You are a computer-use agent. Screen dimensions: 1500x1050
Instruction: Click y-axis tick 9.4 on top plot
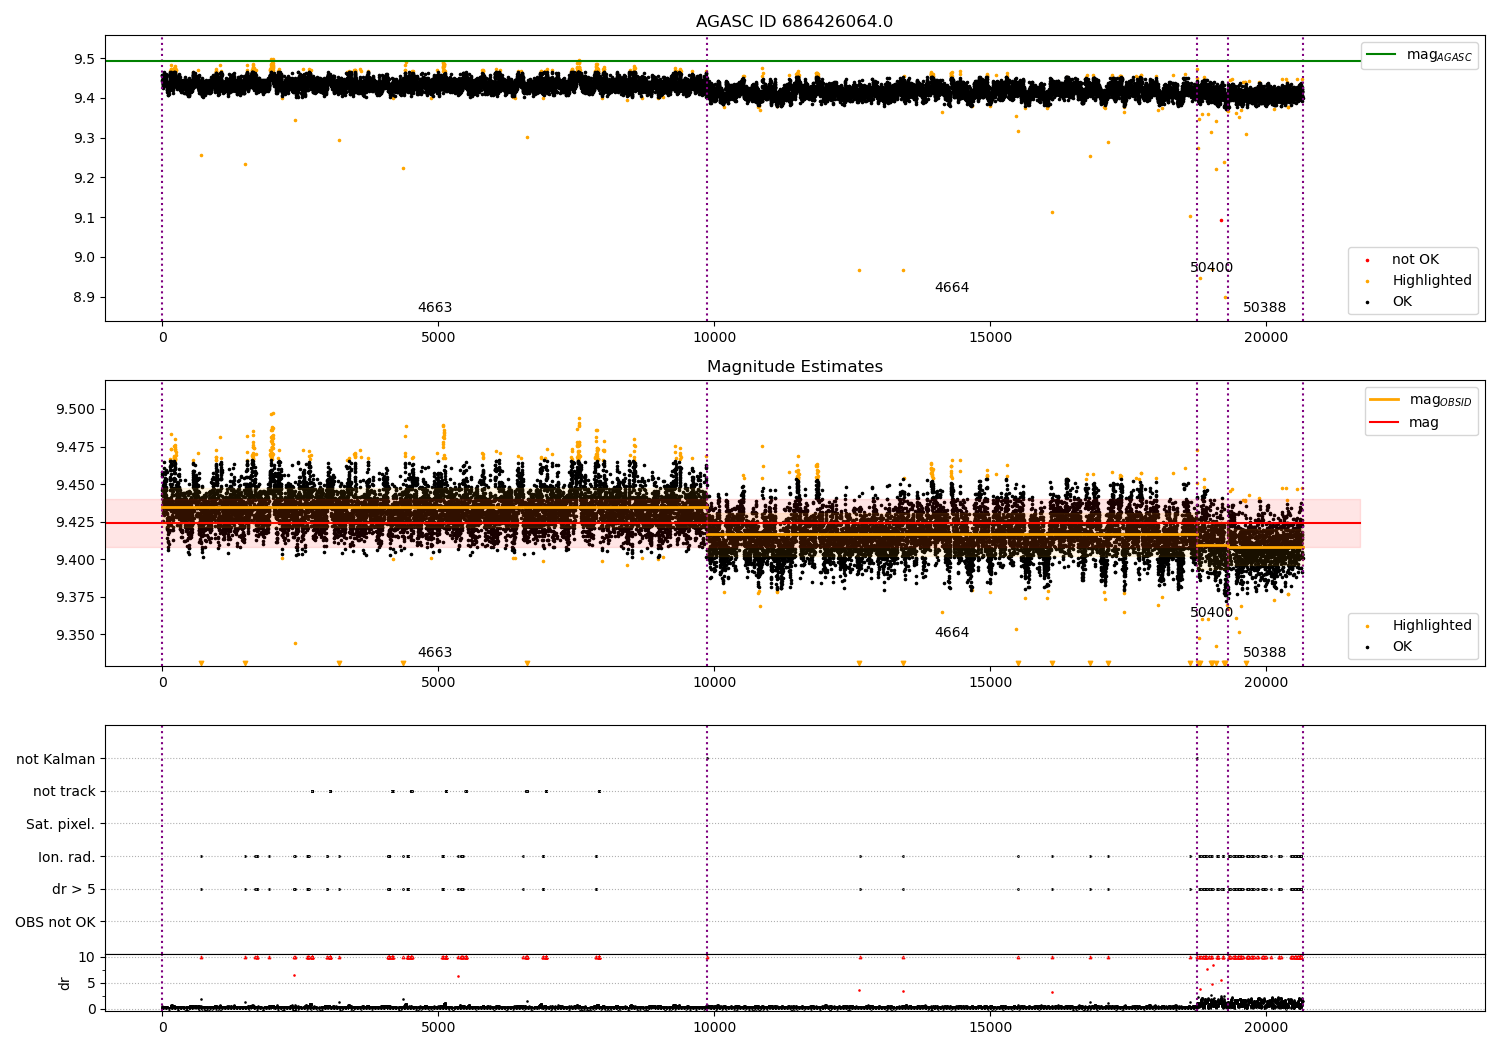[84, 98]
